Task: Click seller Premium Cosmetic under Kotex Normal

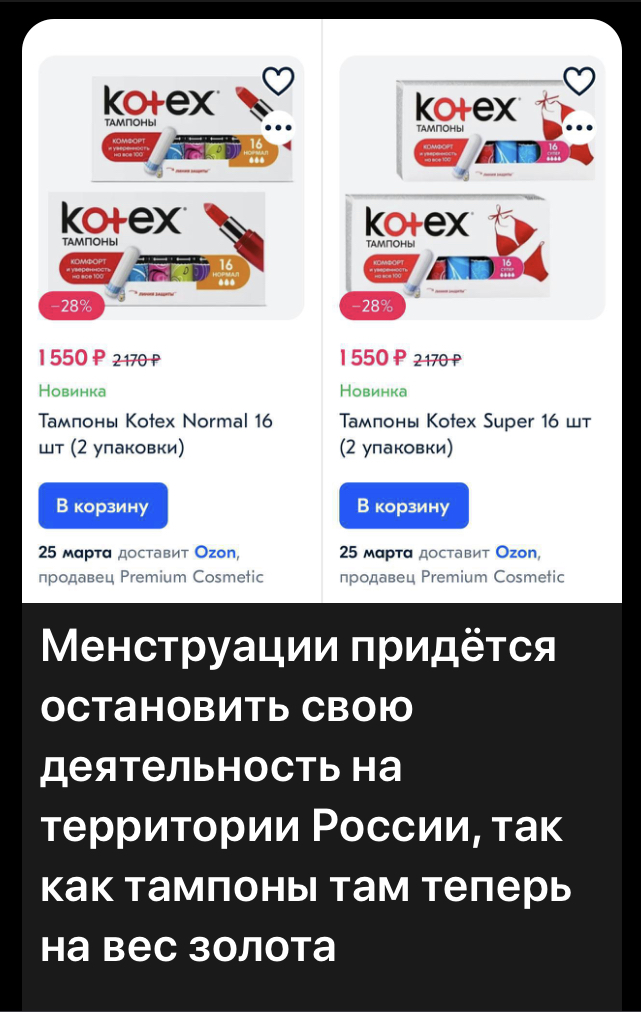Action: click(192, 576)
